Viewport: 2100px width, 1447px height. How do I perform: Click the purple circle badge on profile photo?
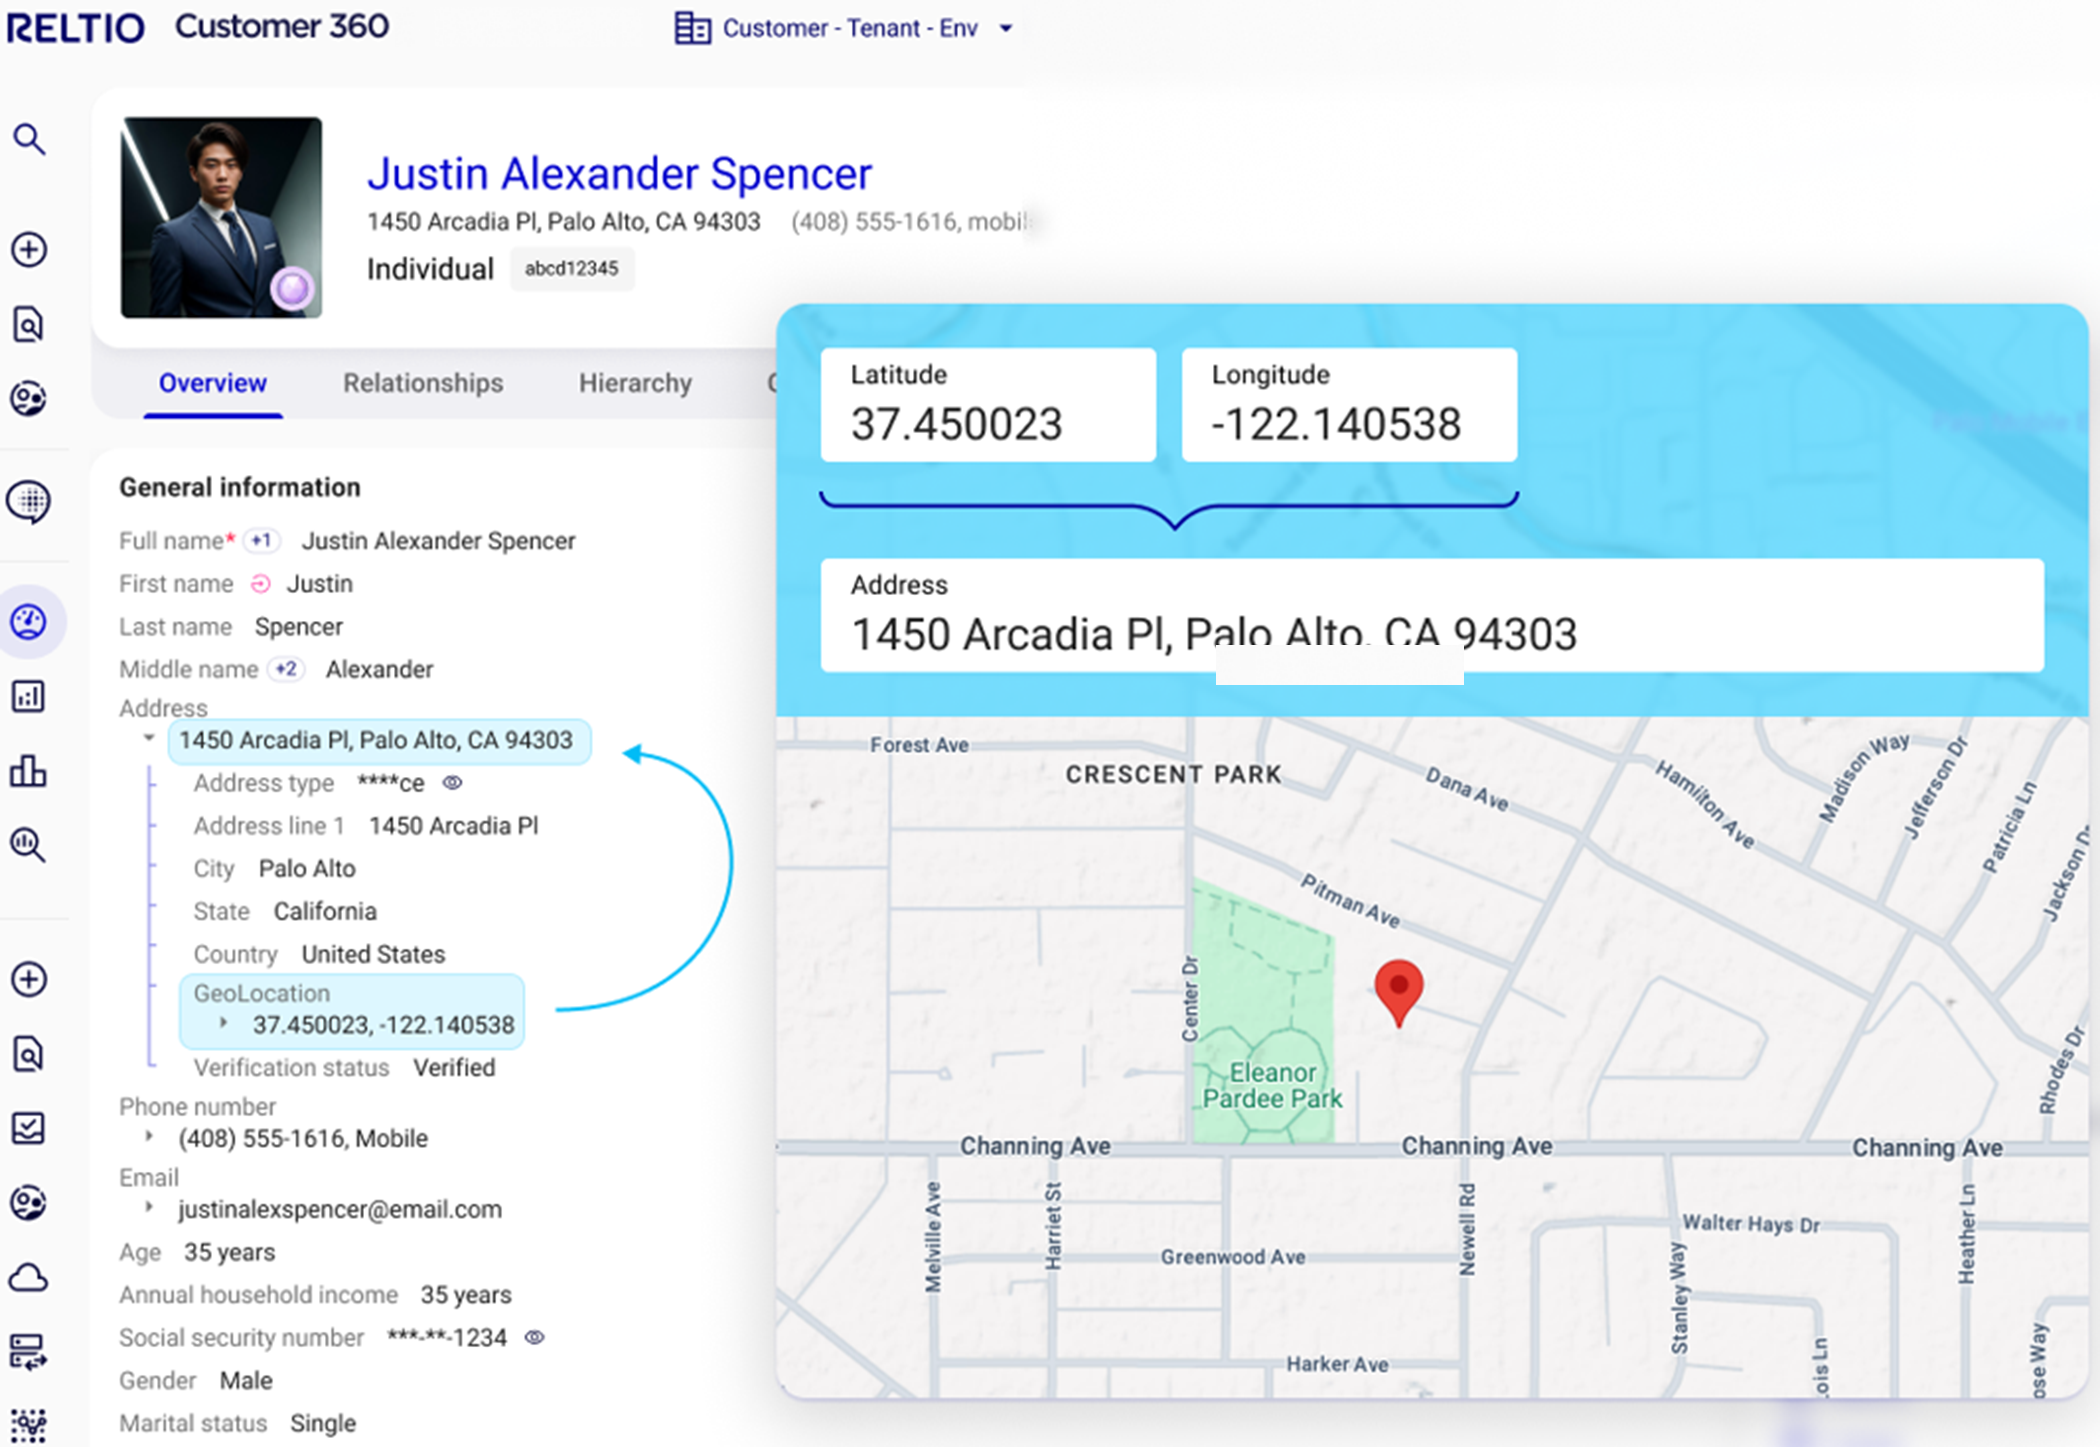(292, 289)
